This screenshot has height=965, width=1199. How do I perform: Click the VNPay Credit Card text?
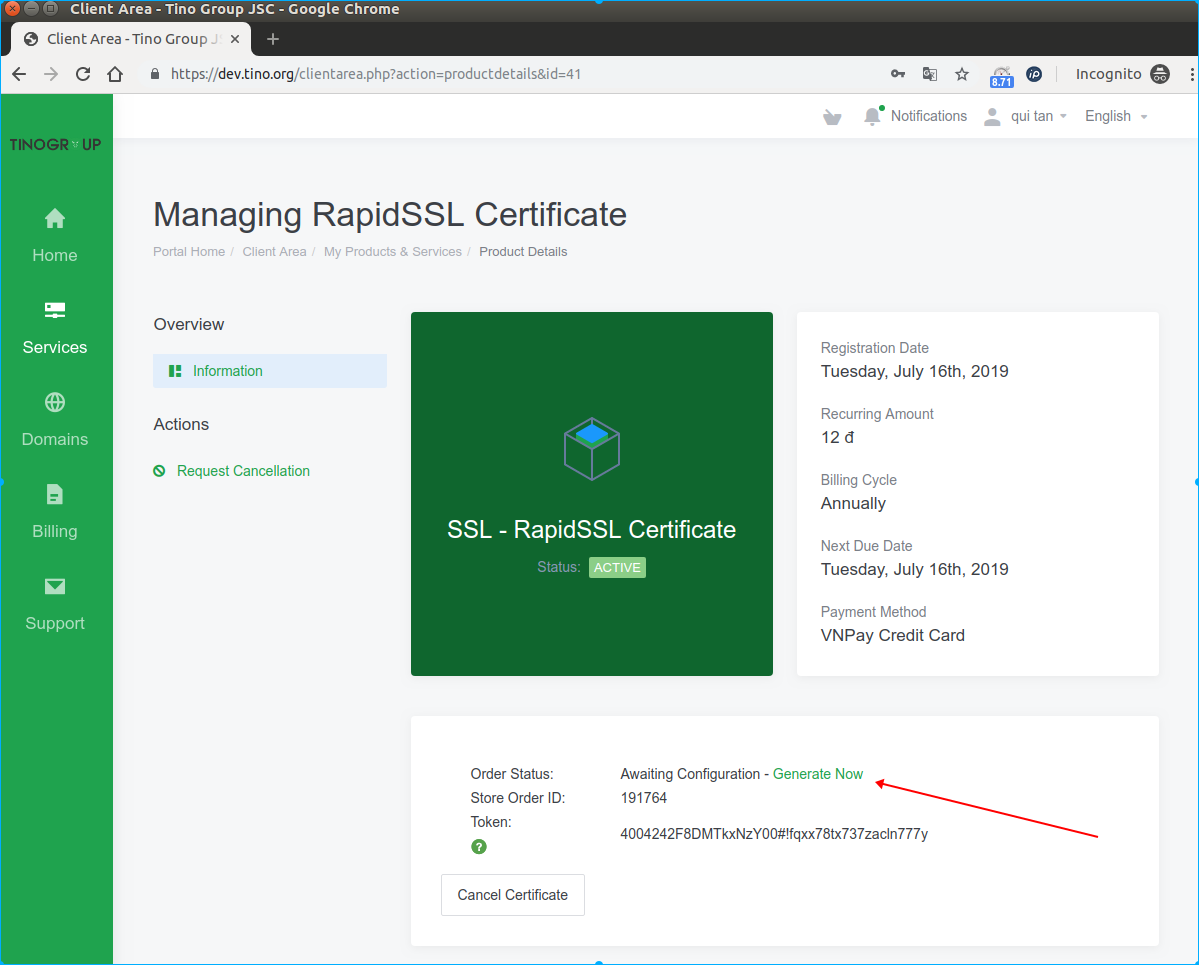coord(892,635)
